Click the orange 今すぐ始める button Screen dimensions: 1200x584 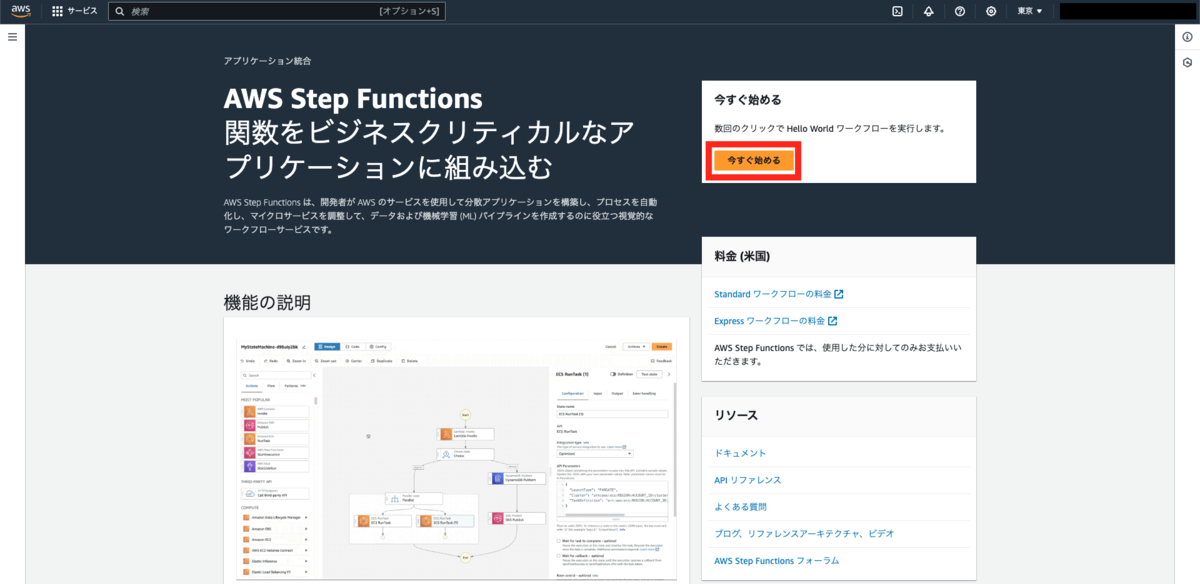(x=754, y=160)
